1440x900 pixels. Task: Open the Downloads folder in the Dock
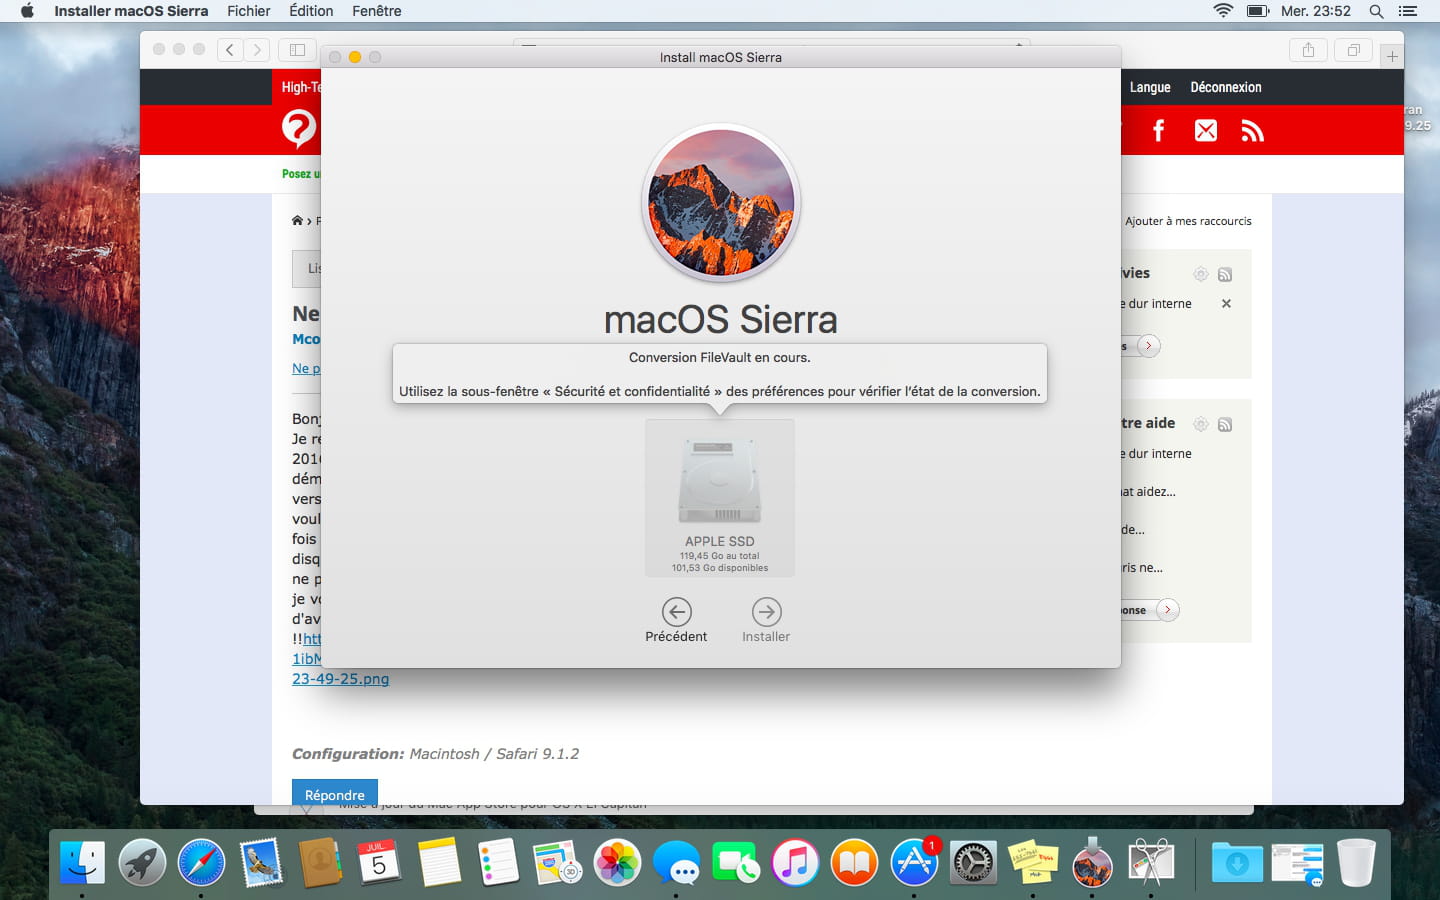[x=1237, y=862]
